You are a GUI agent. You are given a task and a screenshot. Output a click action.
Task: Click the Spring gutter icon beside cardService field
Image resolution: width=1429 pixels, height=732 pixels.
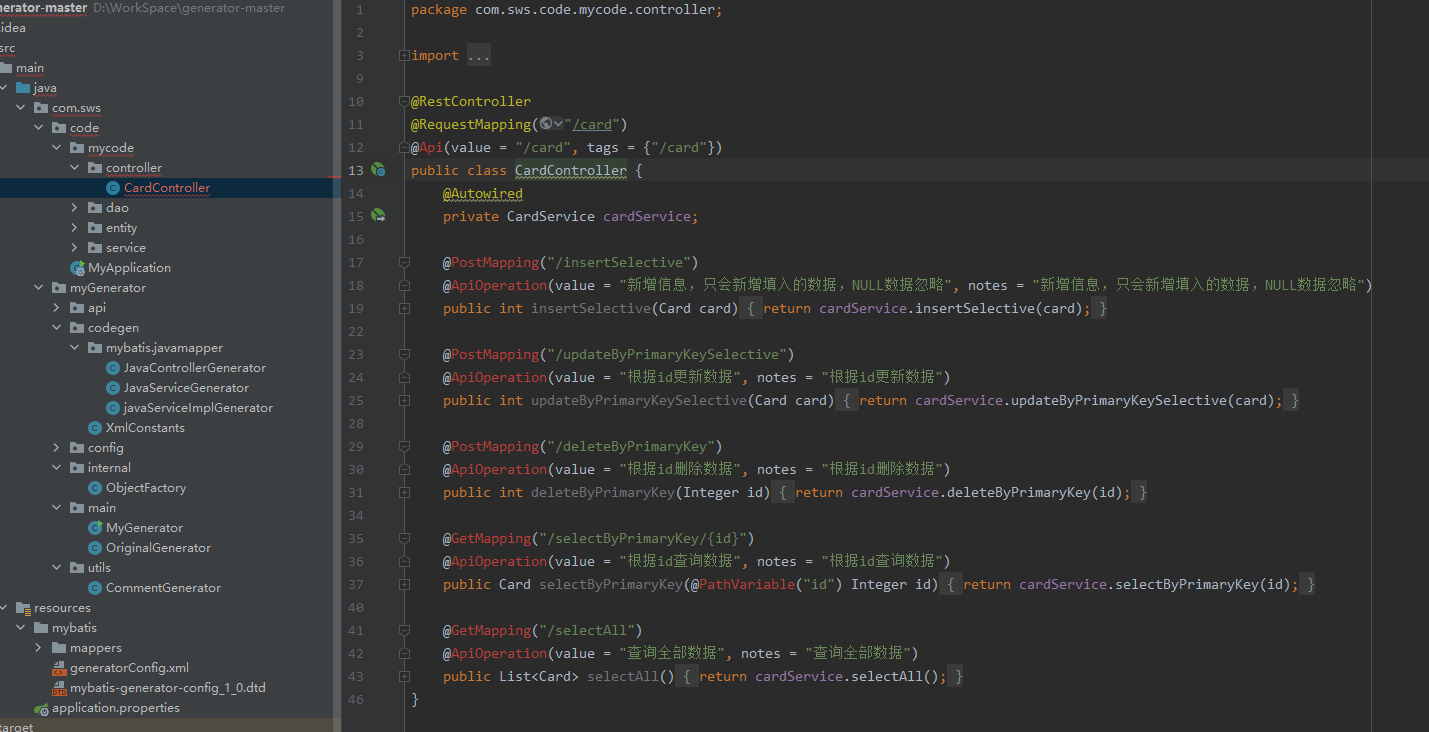[378, 215]
